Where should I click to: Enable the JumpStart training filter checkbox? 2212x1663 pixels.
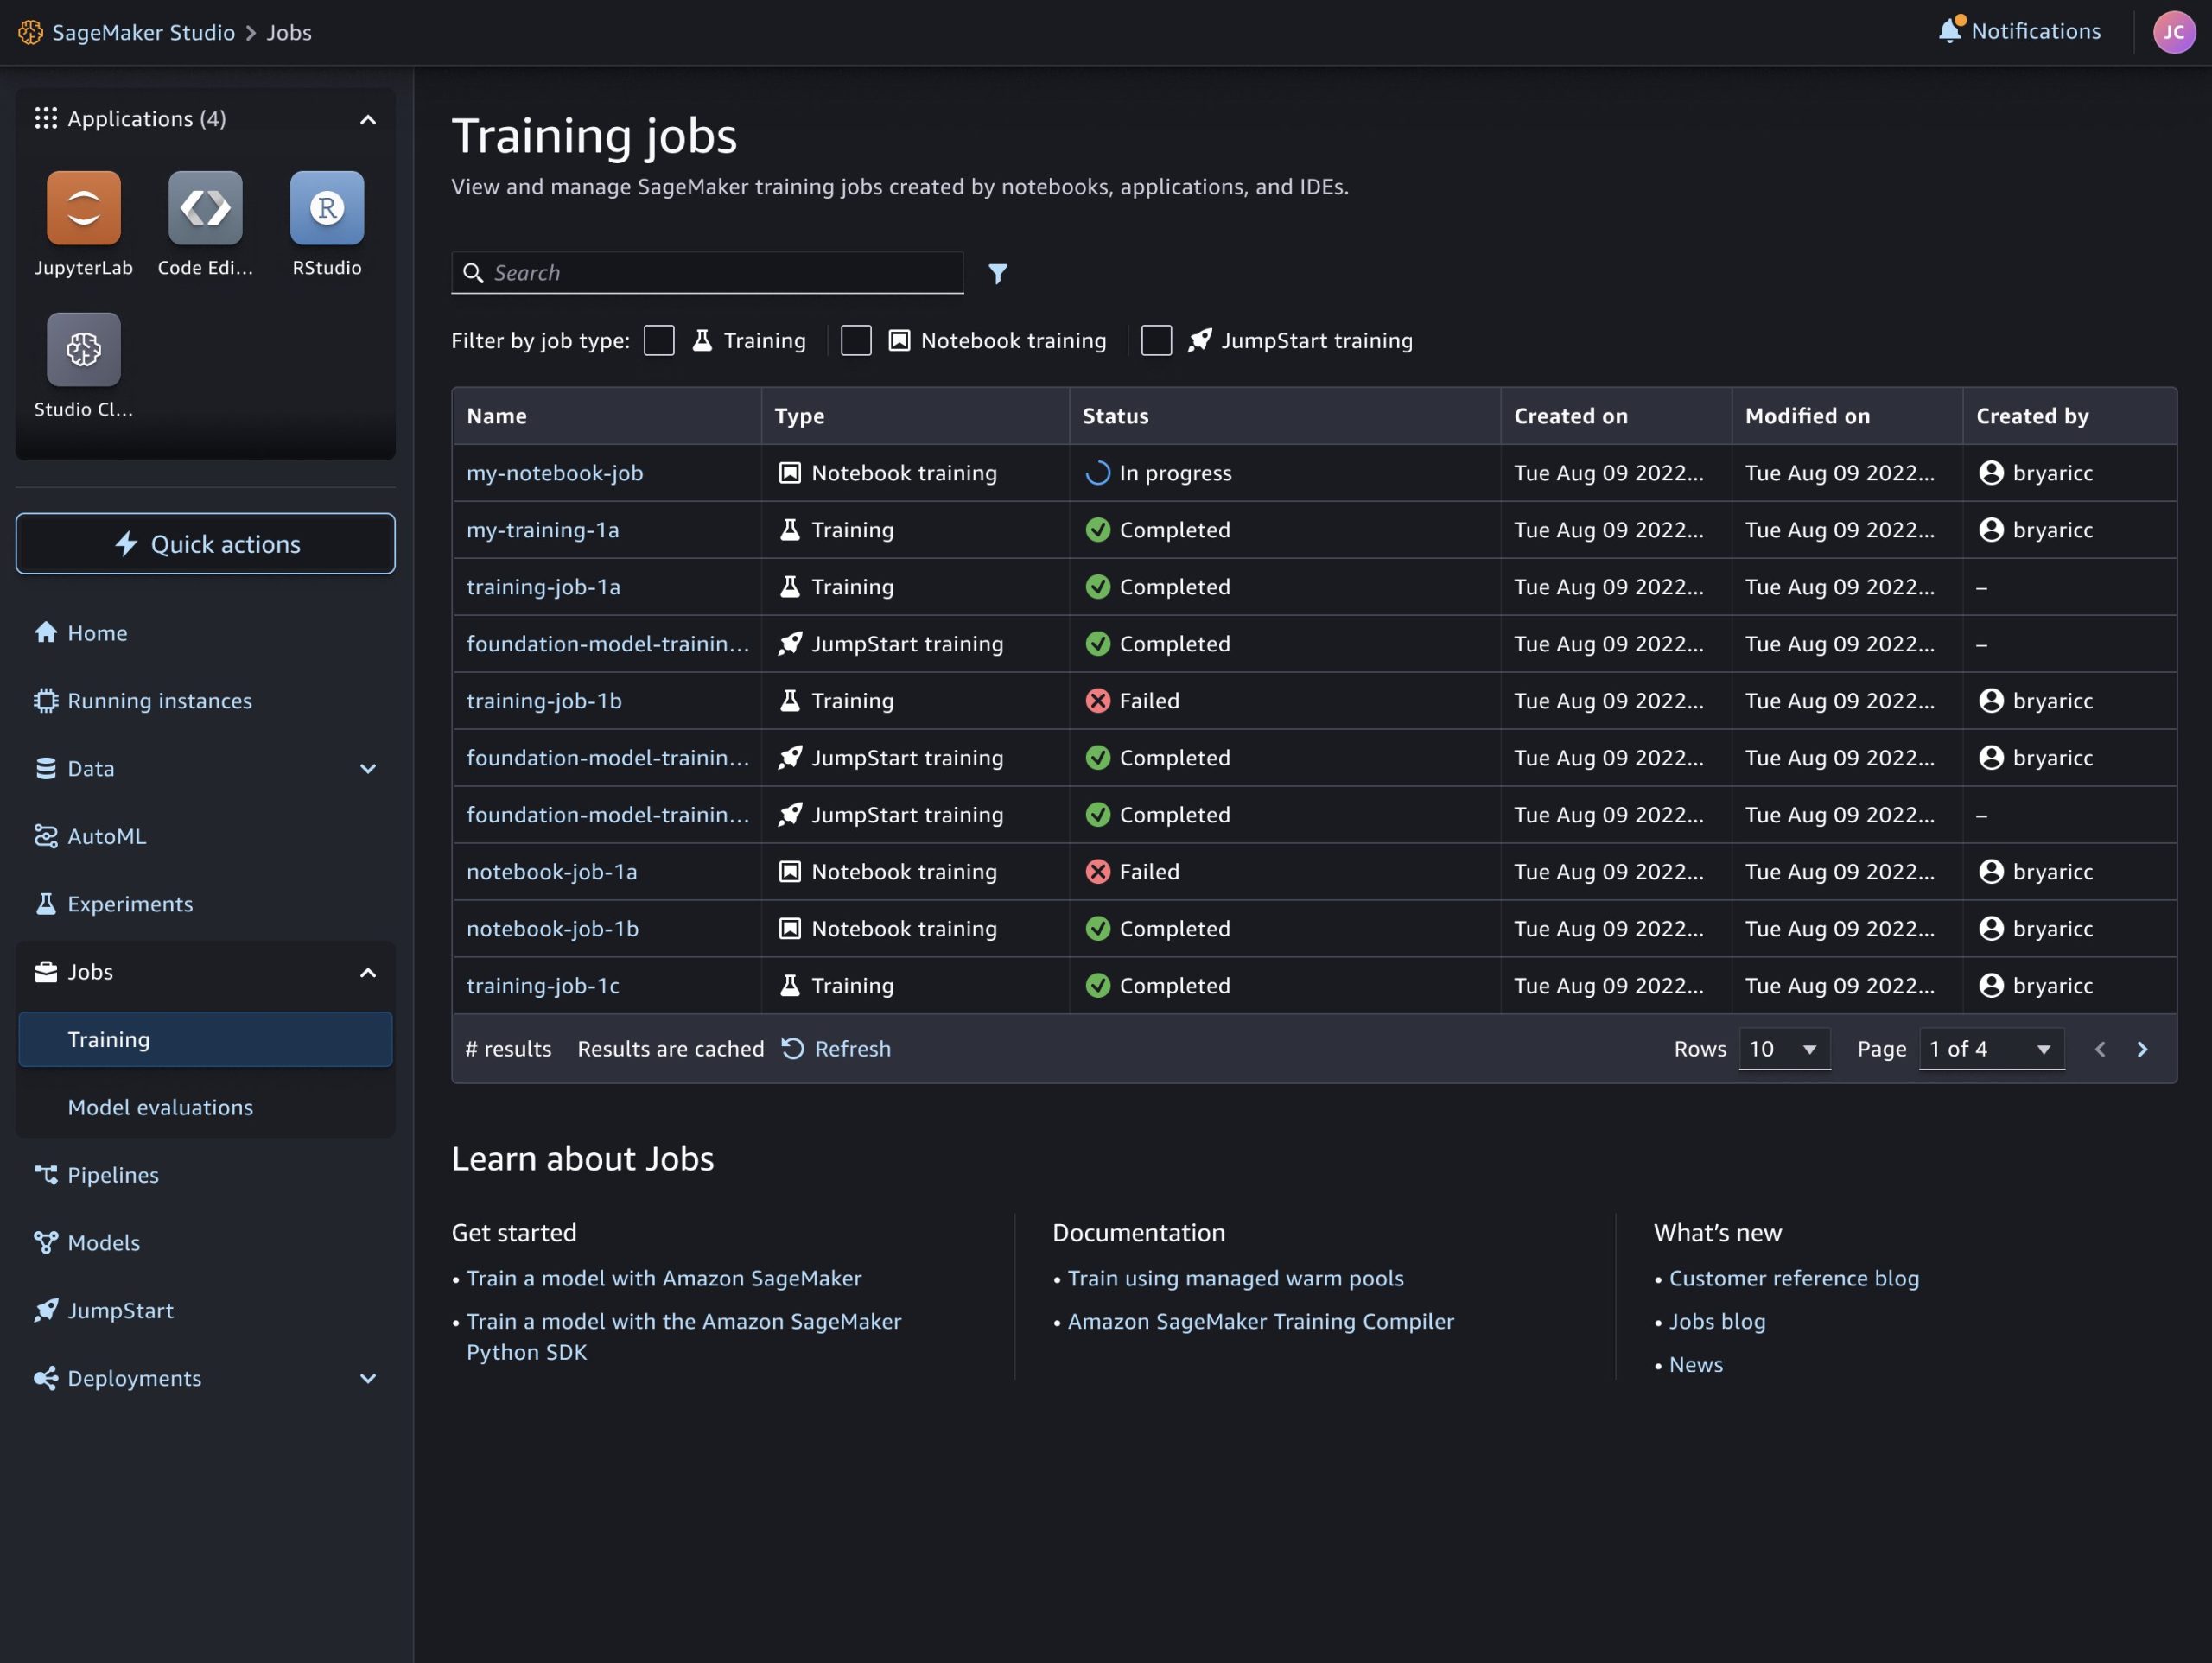pos(1156,340)
